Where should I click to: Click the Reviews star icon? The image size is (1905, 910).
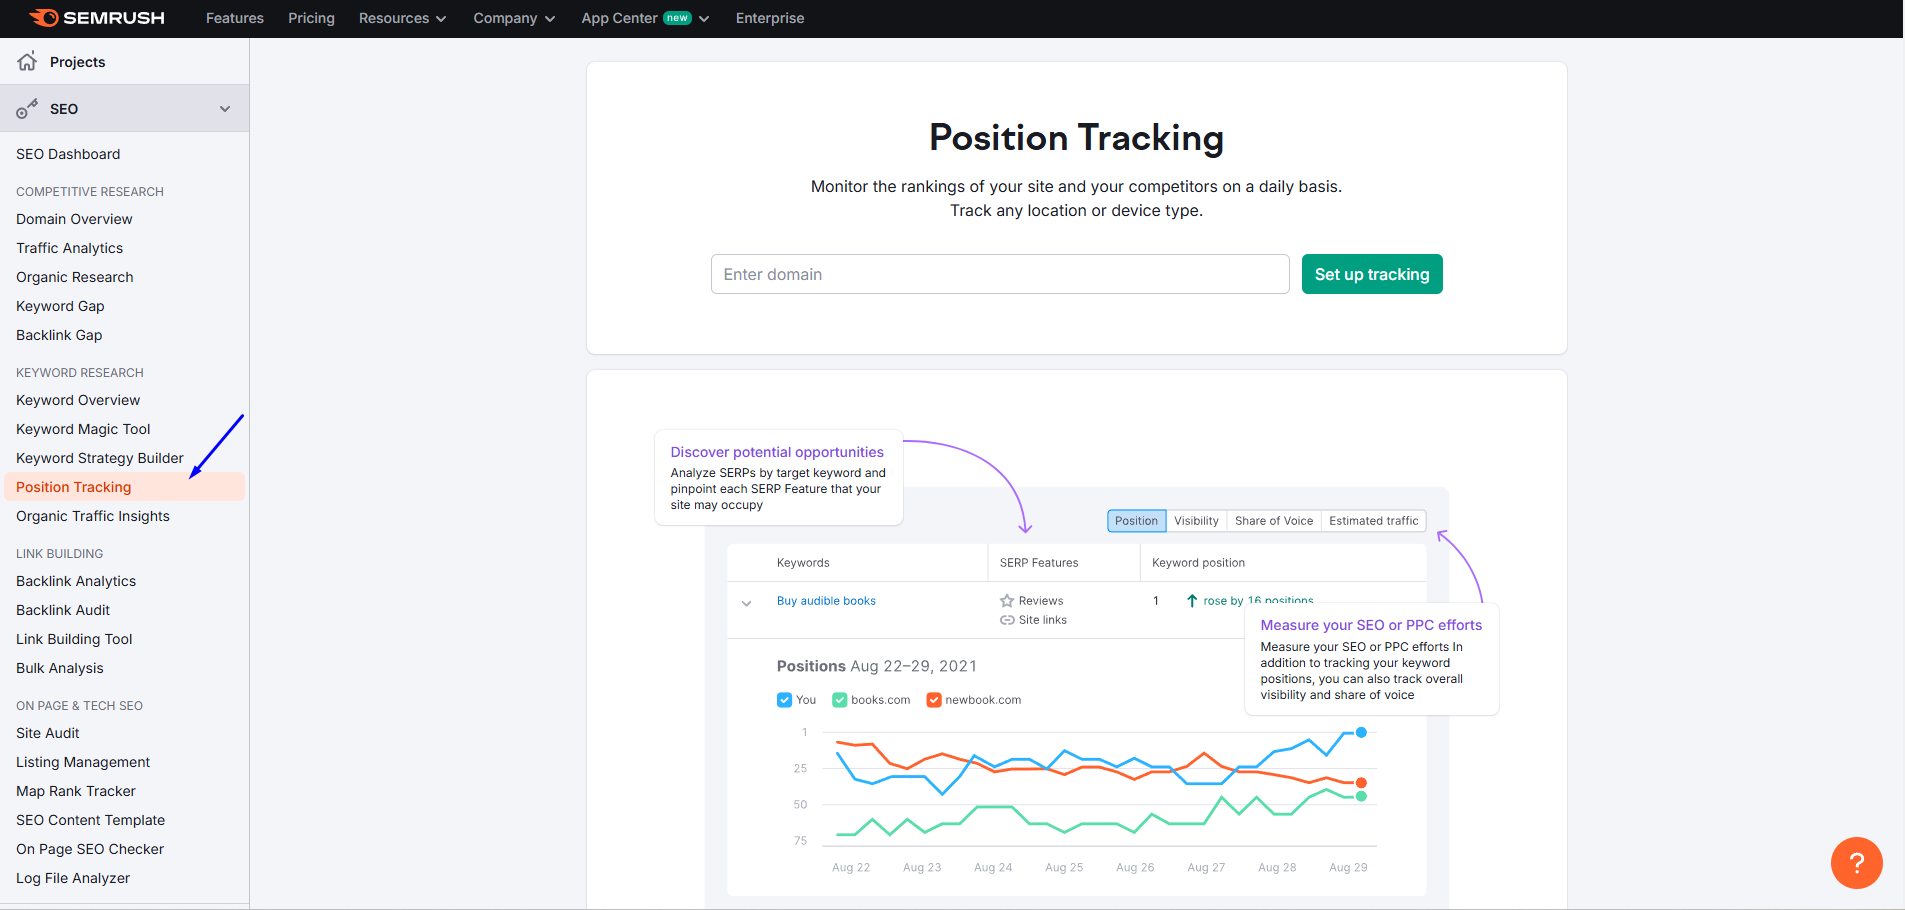pos(1007,601)
